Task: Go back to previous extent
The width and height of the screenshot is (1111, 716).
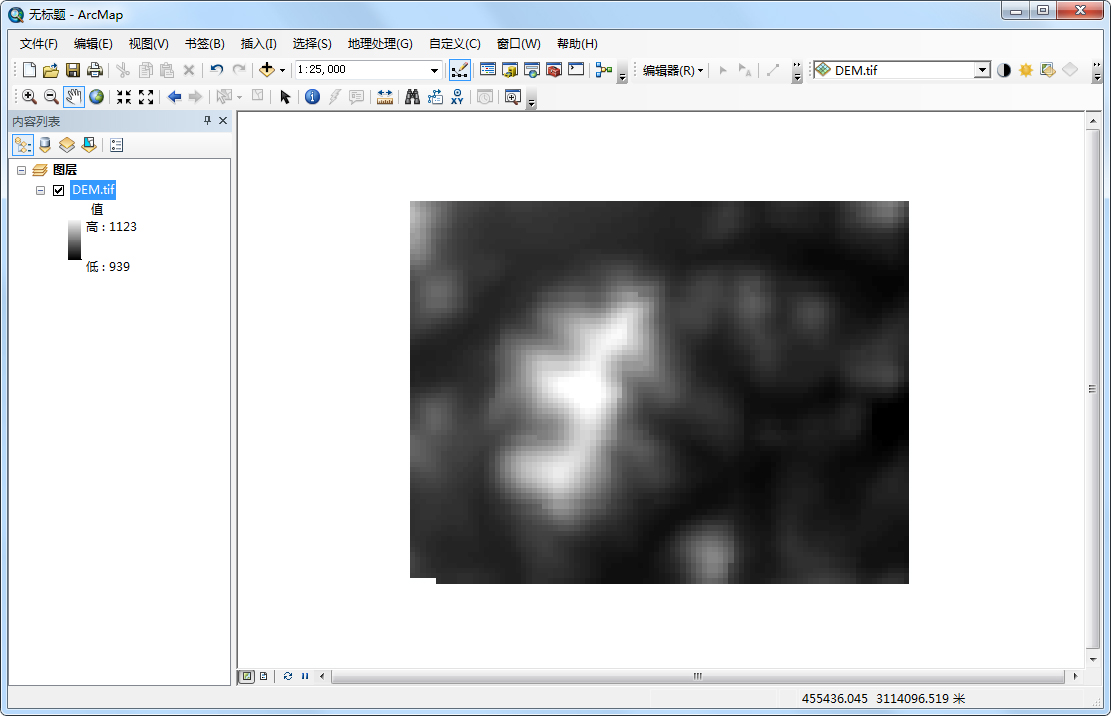Action: tap(174, 96)
